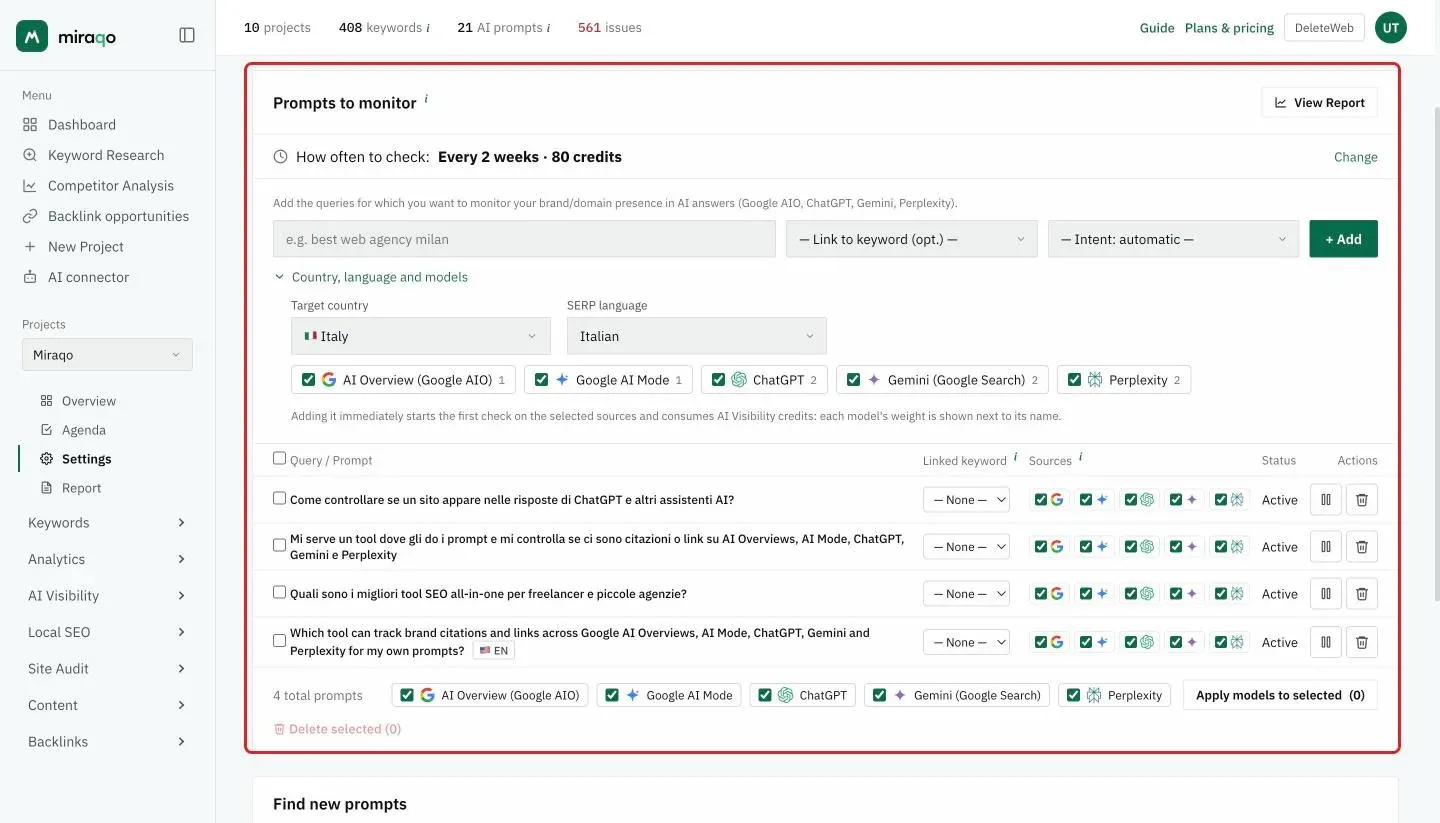Open the UT user avatar menu
Screen dimensions: 1440x823
[x=1390, y=28]
